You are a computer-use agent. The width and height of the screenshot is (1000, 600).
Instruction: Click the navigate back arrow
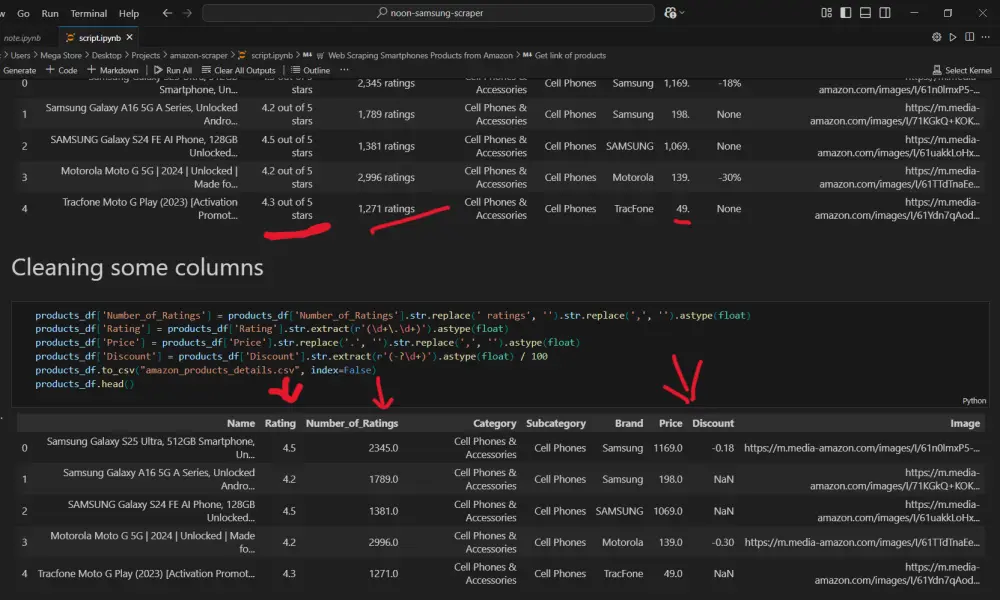pos(168,14)
